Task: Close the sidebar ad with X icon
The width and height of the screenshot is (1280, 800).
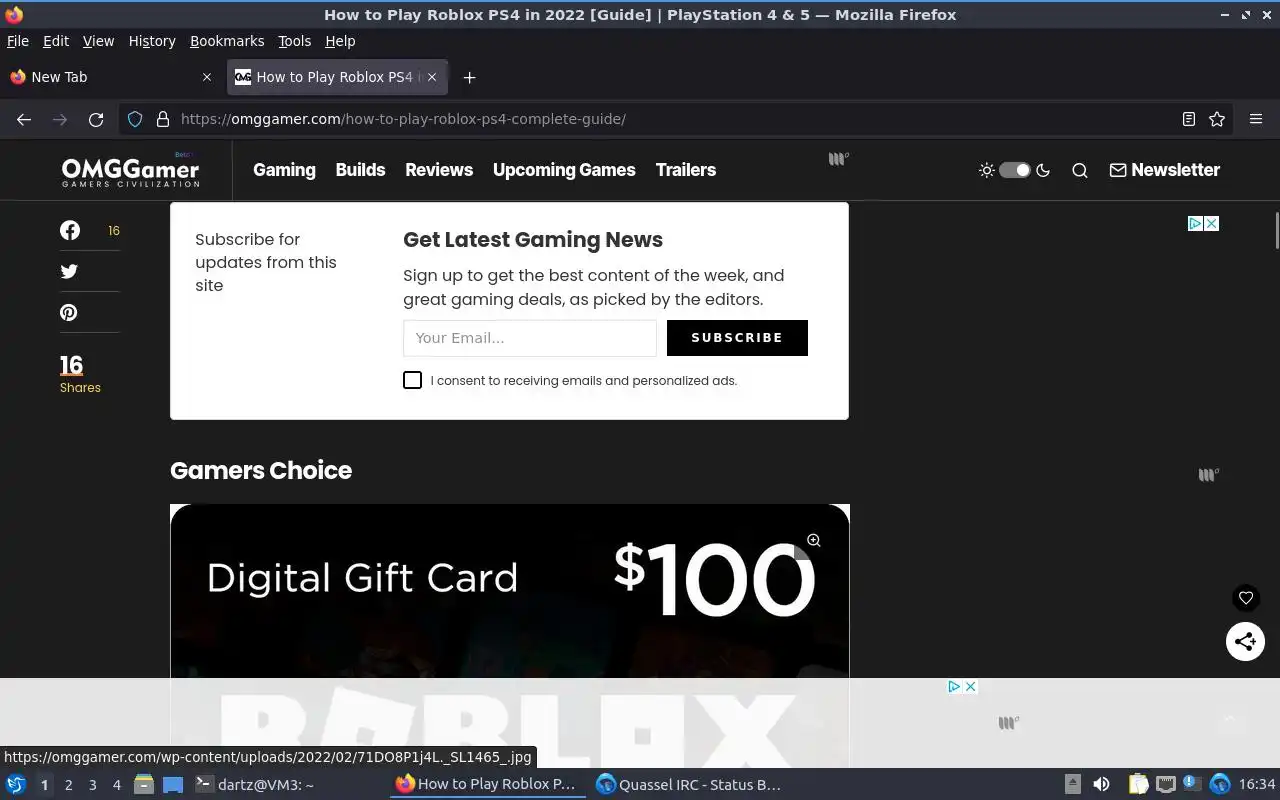Action: pyautogui.click(x=1211, y=223)
